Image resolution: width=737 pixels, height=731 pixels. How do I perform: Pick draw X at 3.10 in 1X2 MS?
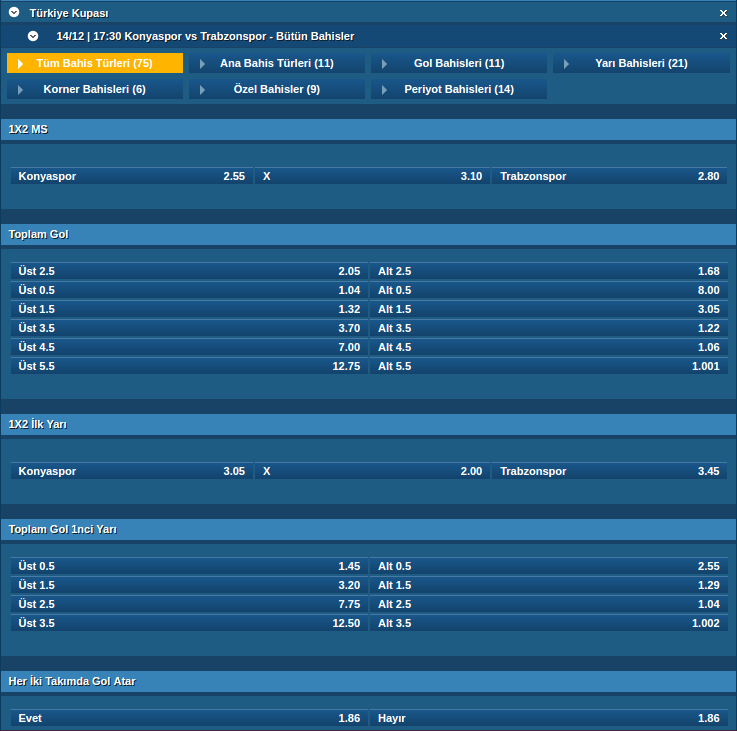pos(372,176)
